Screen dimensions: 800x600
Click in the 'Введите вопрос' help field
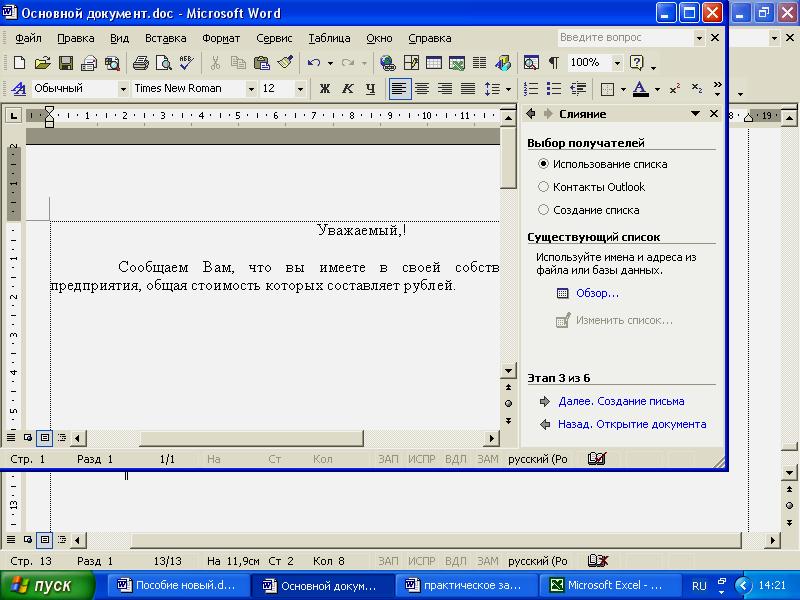(x=626, y=37)
